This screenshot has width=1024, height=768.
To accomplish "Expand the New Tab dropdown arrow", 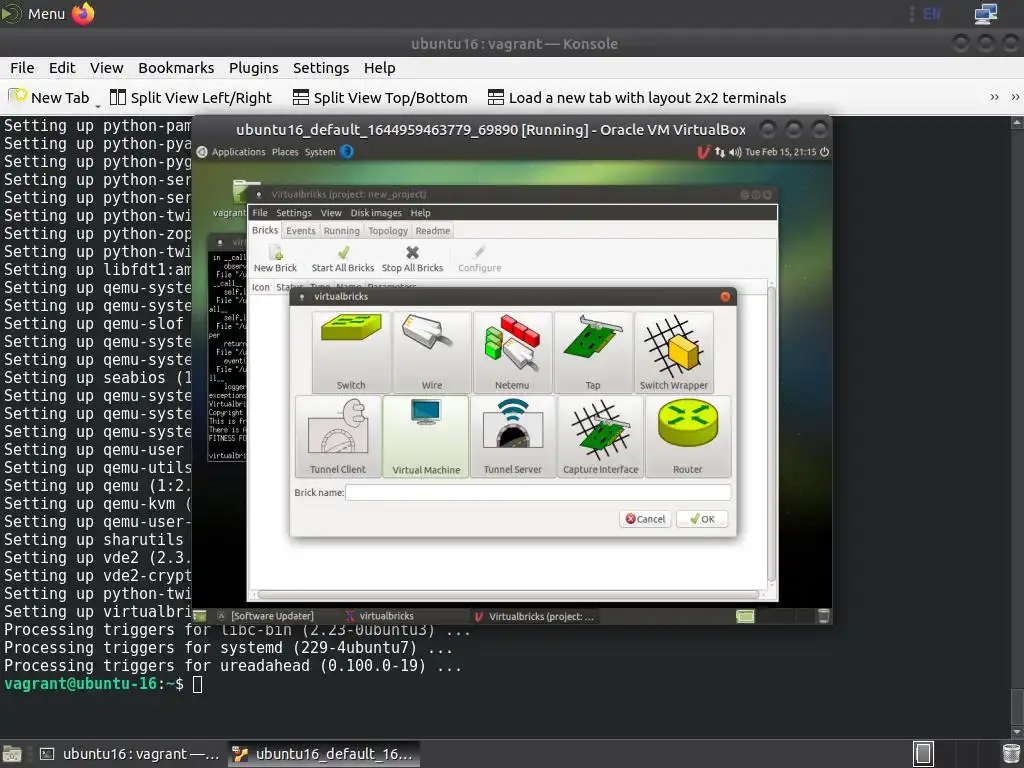I will click(x=98, y=104).
